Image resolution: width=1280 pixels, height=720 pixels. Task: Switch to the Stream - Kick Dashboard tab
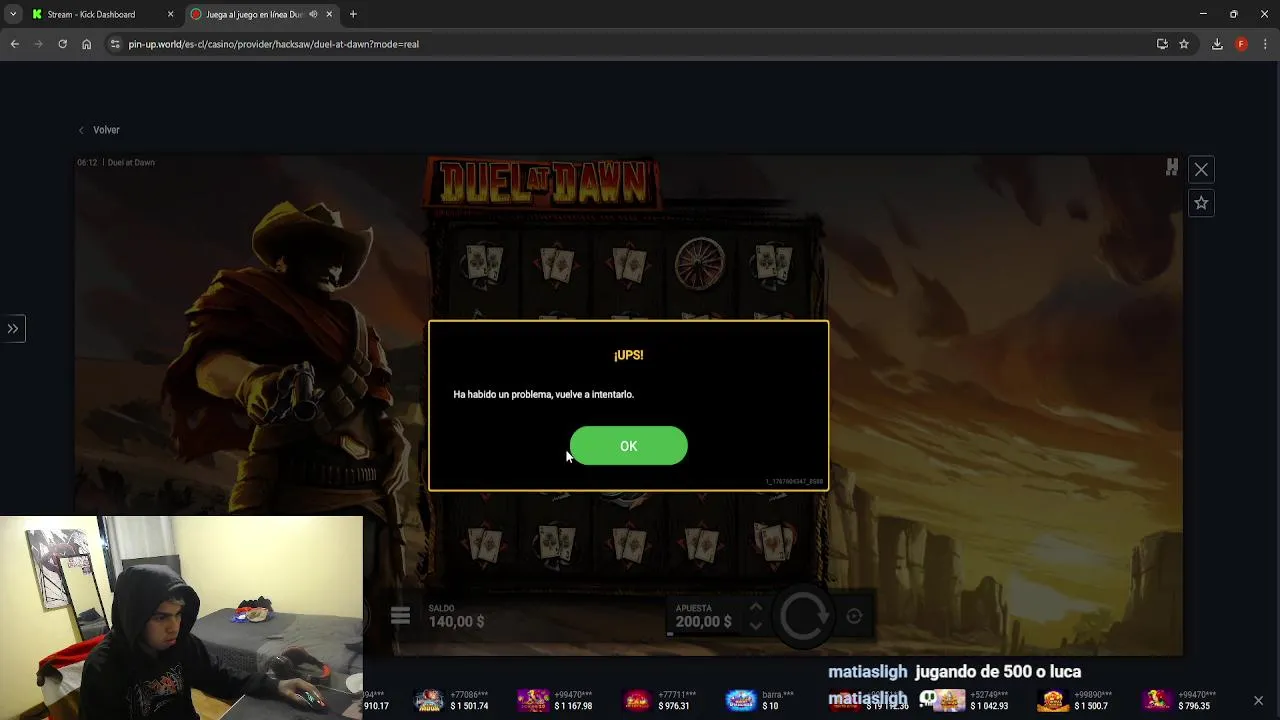pyautogui.click(x=91, y=15)
